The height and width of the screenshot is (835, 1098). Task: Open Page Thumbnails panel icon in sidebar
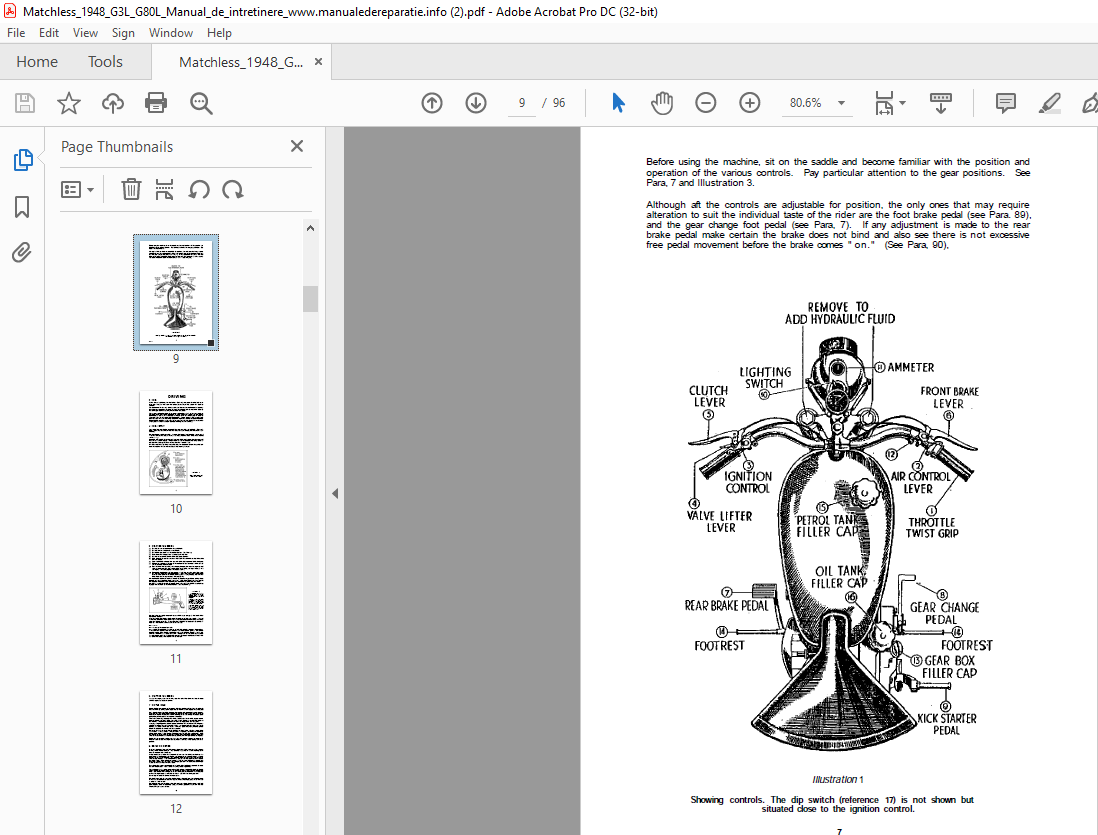(x=22, y=160)
